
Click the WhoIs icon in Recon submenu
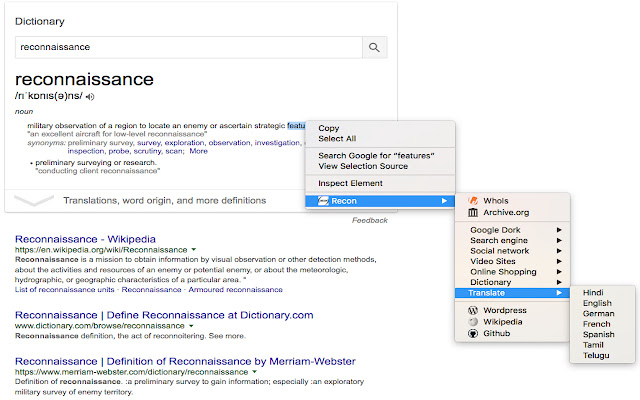473,200
